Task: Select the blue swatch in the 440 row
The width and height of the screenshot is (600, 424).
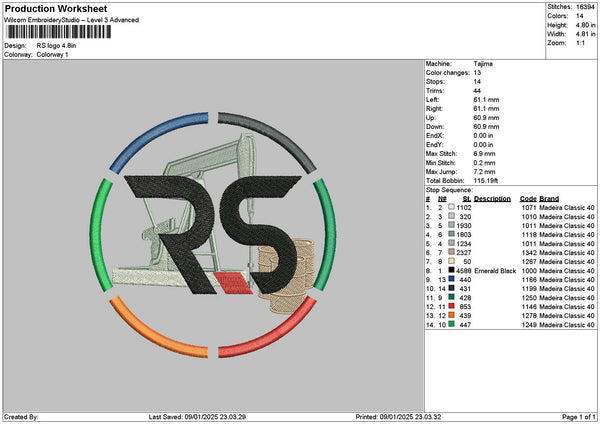Action: pos(452,279)
